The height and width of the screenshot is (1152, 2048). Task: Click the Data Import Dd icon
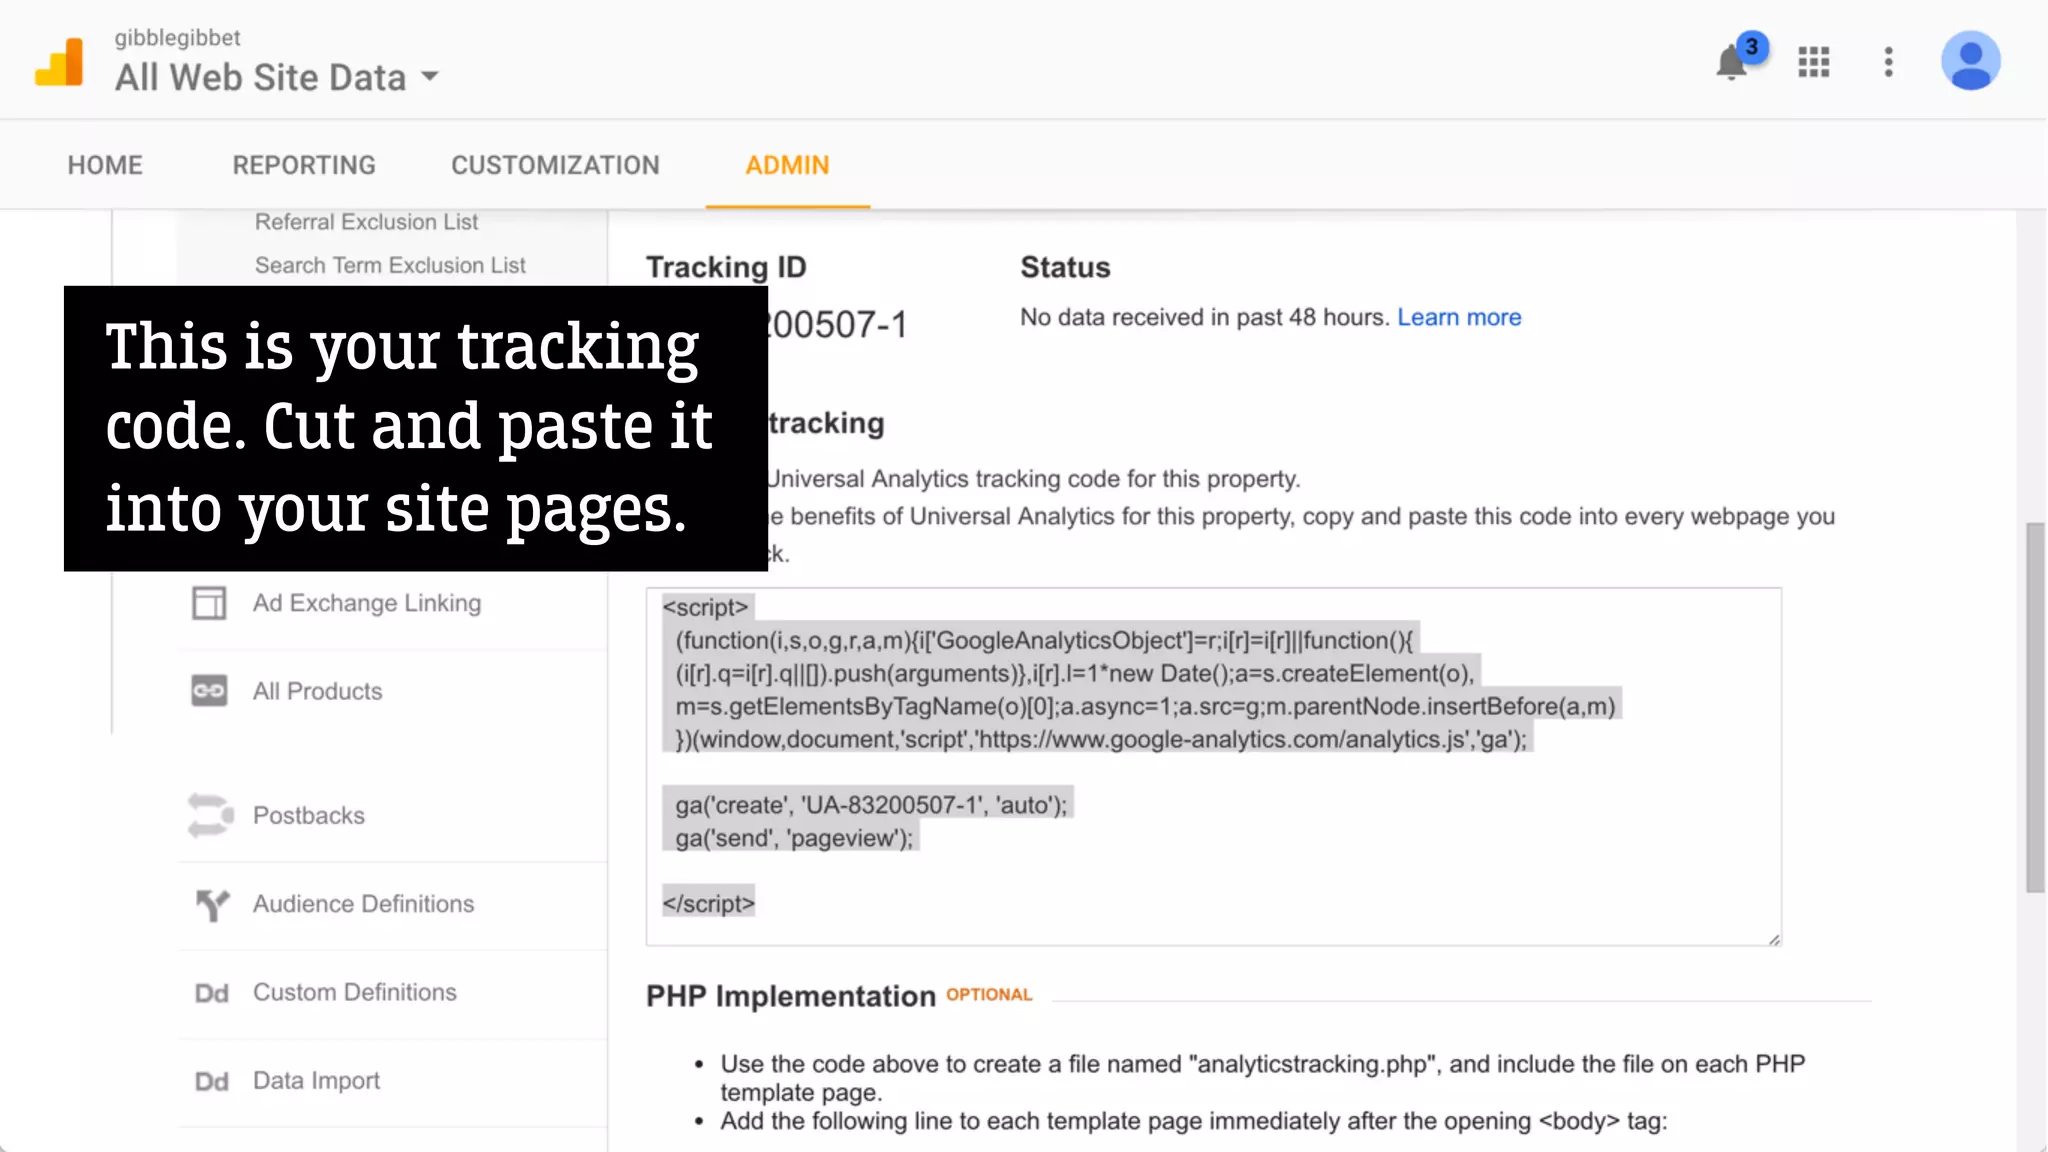click(x=211, y=1081)
